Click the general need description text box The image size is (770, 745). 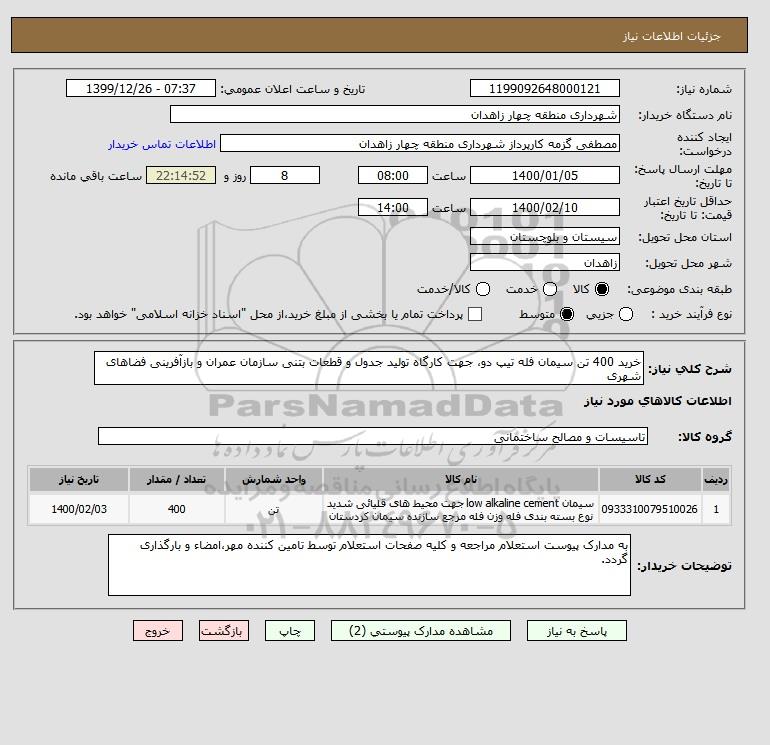click(369, 368)
